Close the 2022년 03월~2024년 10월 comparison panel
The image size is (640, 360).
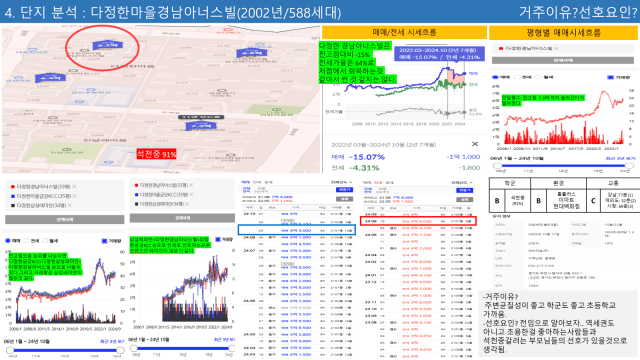pyautogui.click(x=475, y=144)
